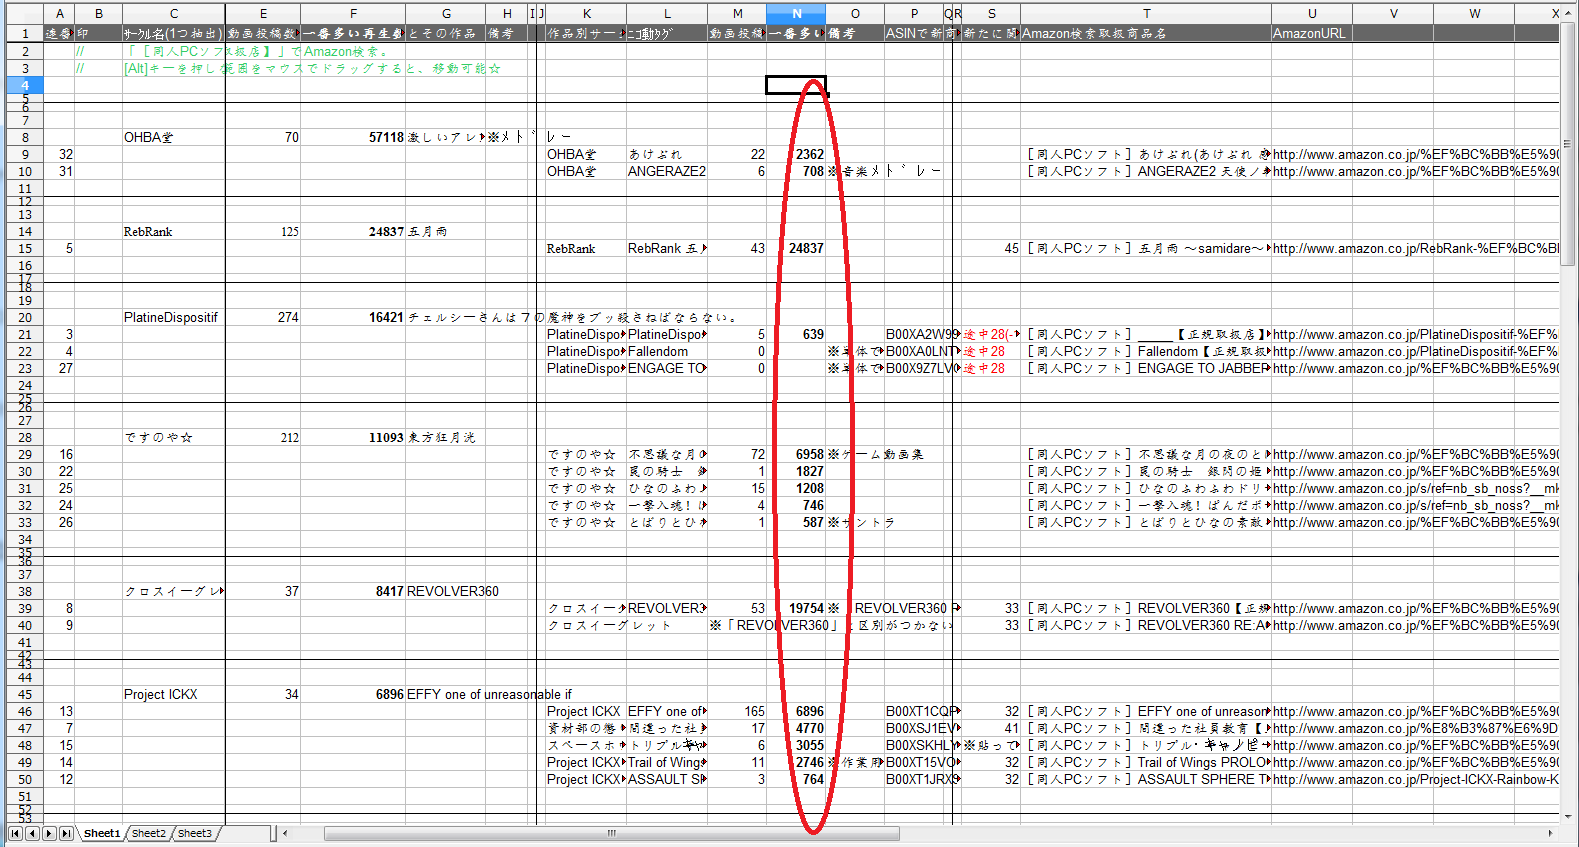The image size is (1579, 847).
Task: Select column F by its header
Action: click(x=353, y=14)
